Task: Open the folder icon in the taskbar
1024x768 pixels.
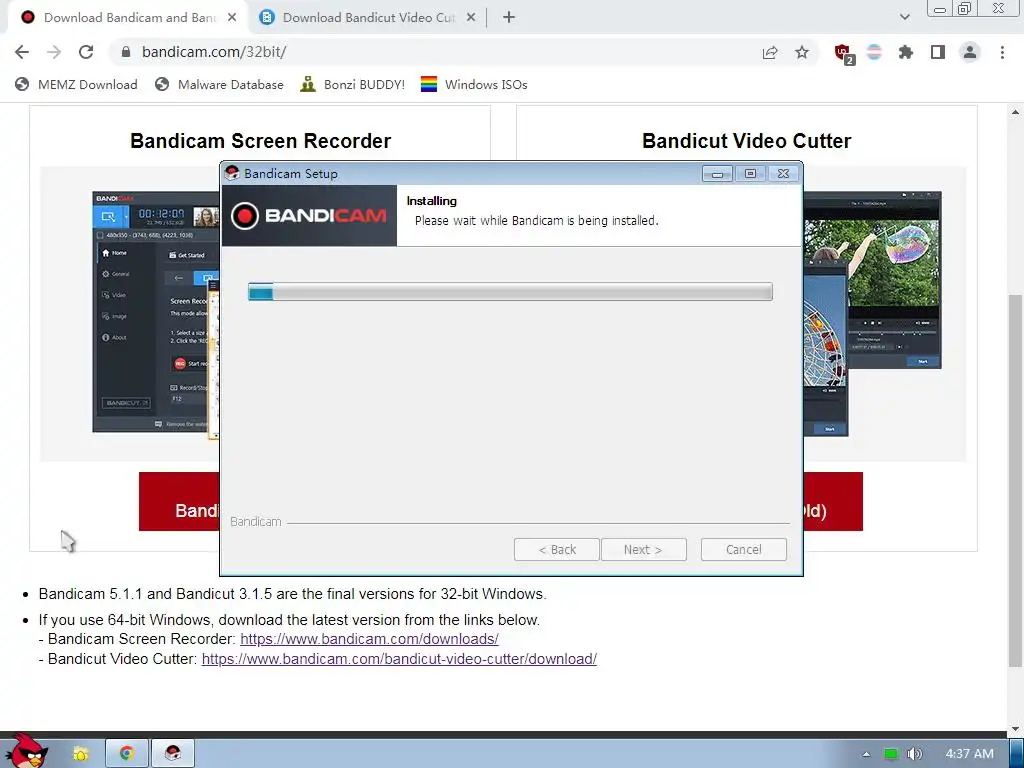Action: click(80, 754)
